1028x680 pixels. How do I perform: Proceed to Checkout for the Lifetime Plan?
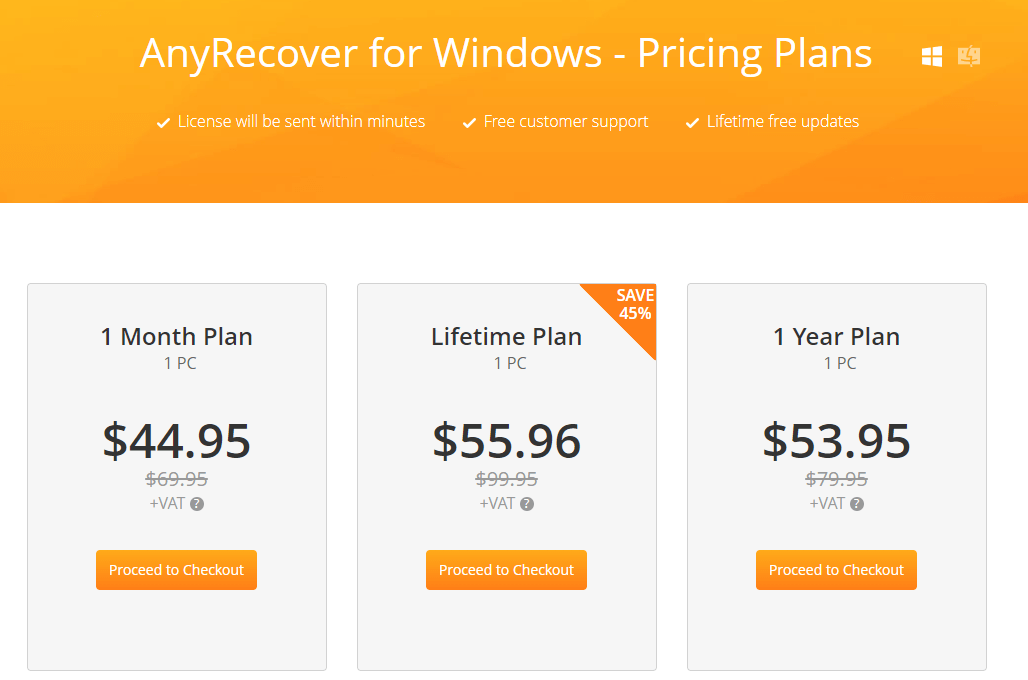point(506,569)
